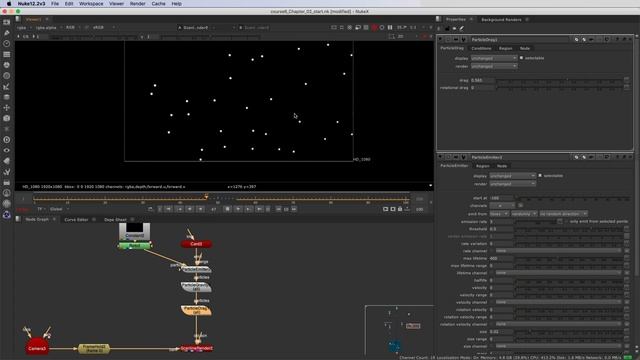This screenshot has height=360, width=640.
Task: Click the max lifetime value field
Action: 501,258
